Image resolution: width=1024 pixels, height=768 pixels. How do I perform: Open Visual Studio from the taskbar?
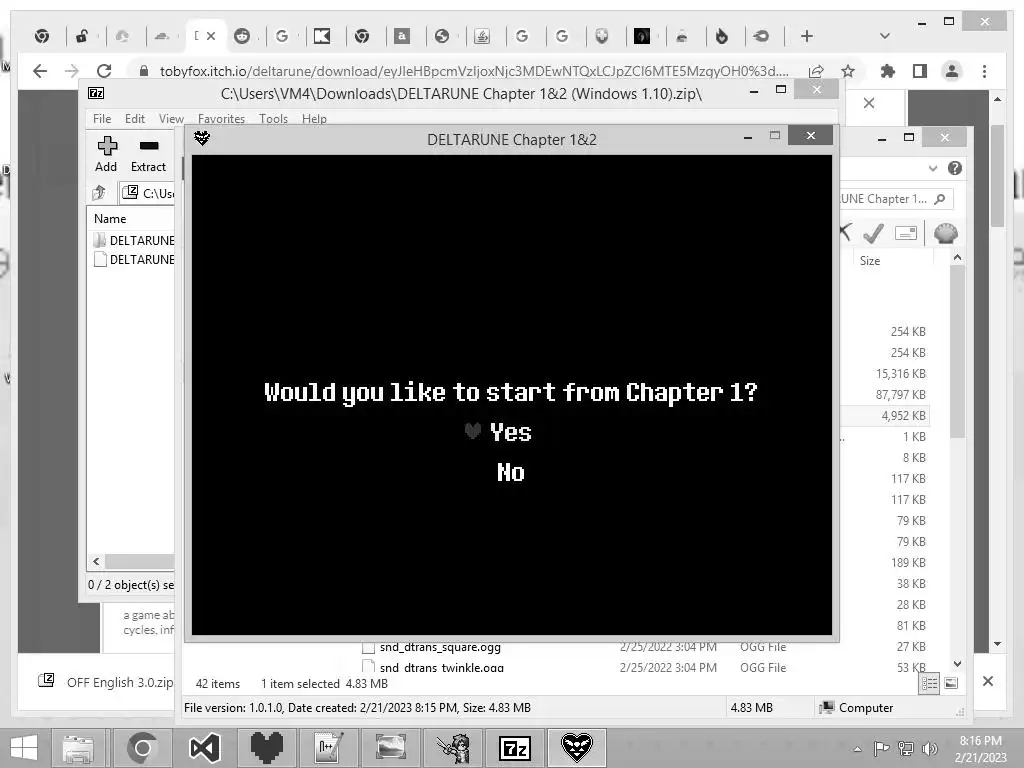pos(204,748)
